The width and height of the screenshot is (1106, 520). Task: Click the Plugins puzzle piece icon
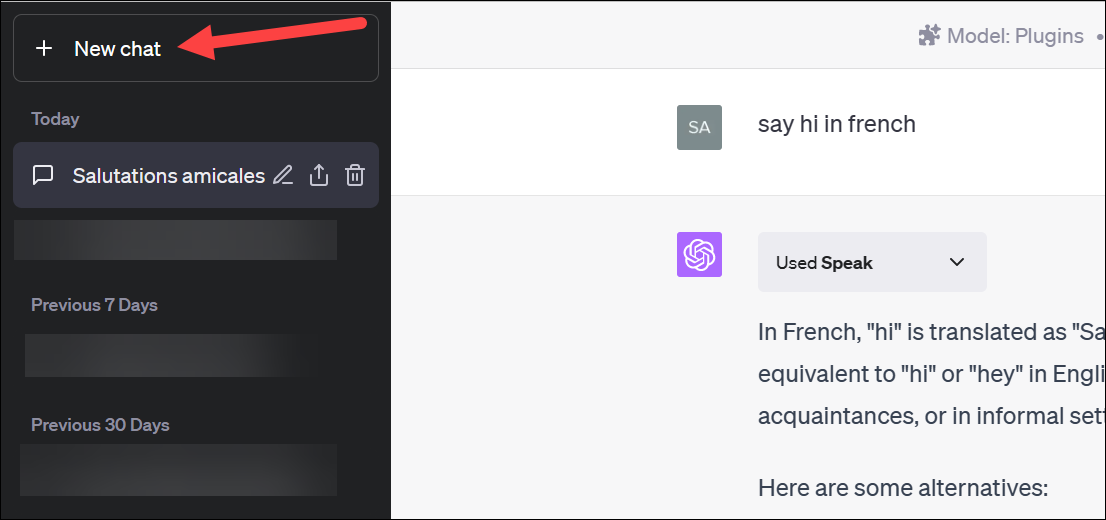pos(930,35)
